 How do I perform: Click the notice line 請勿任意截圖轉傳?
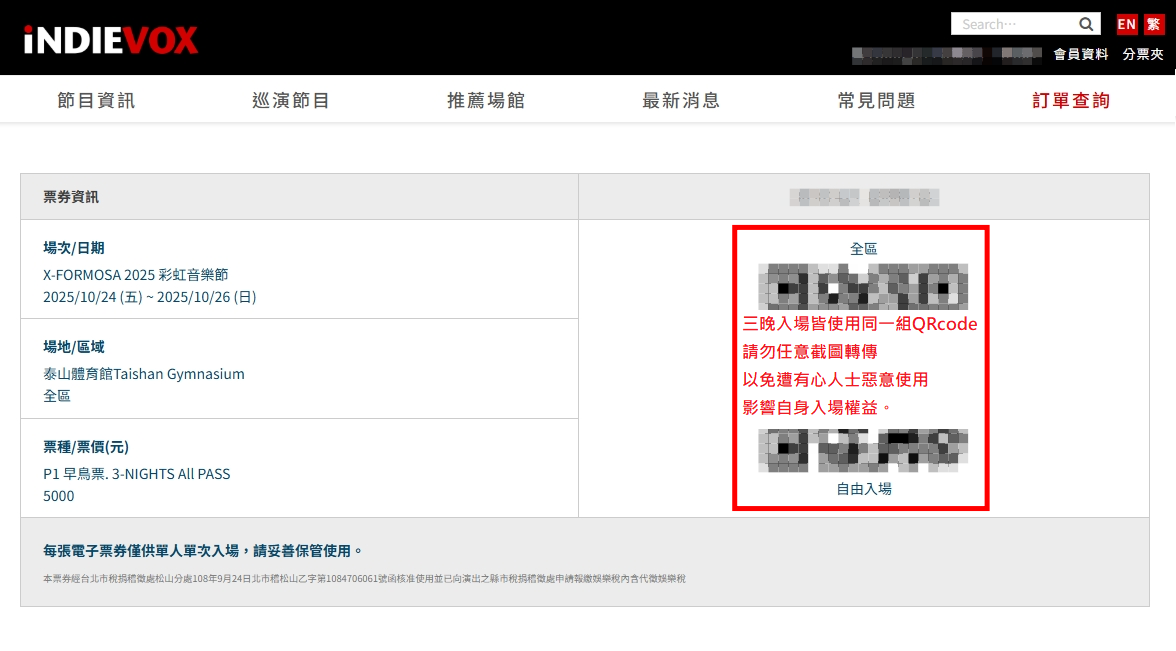point(810,352)
